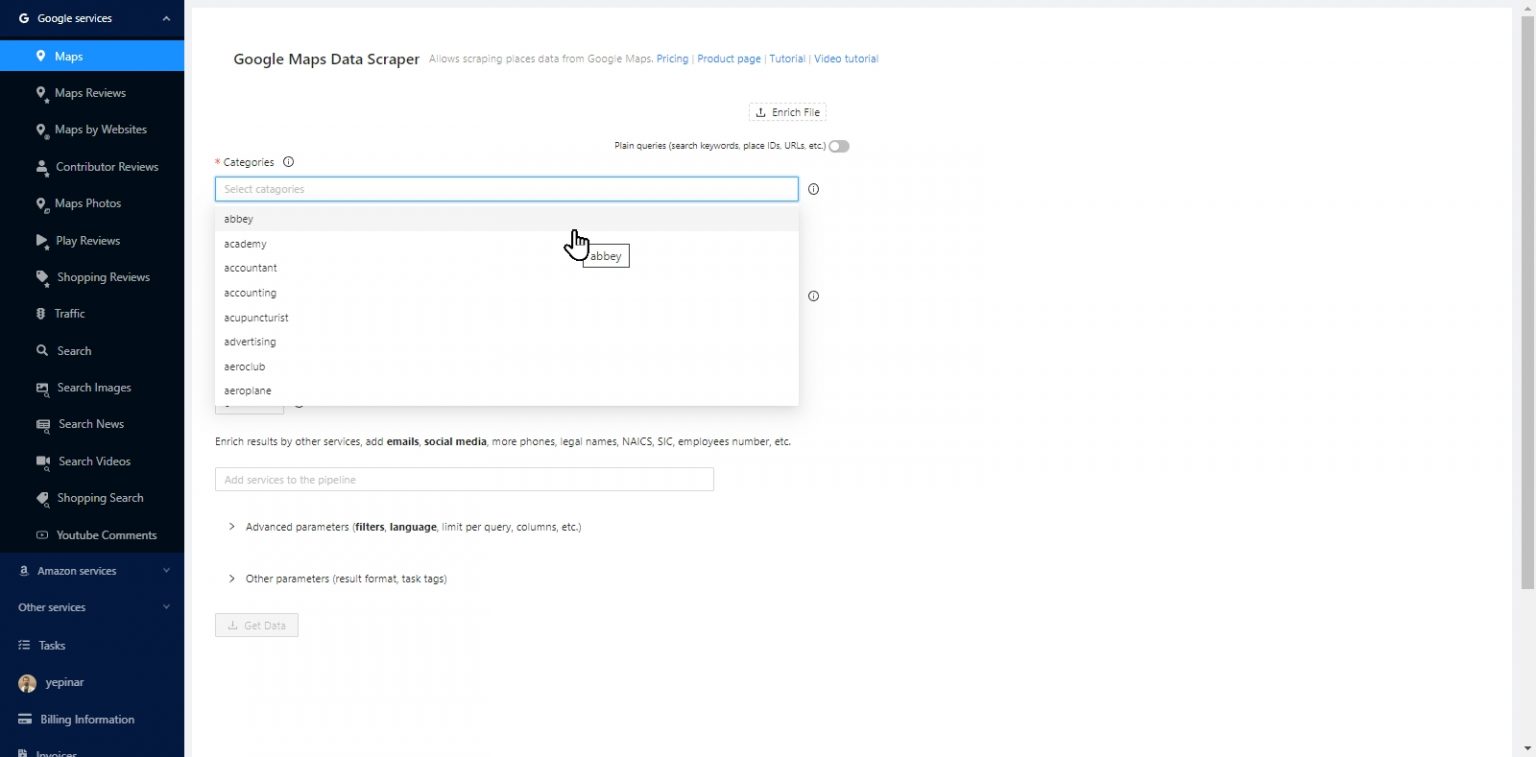This screenshot has width=1536, height=757.
Task: Click the Maps Photos sidebar icon
Action: coord(42,204)
